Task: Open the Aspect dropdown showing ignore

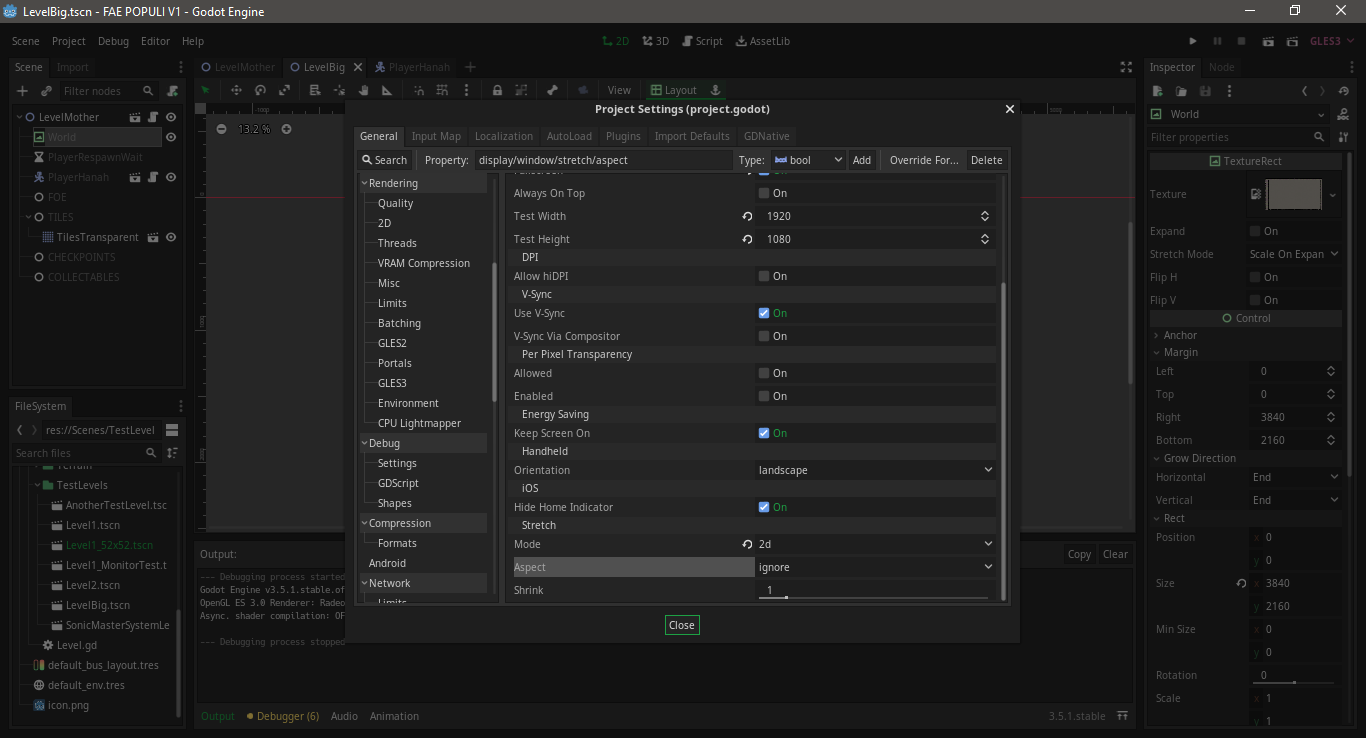Action: tap(875, 567)
